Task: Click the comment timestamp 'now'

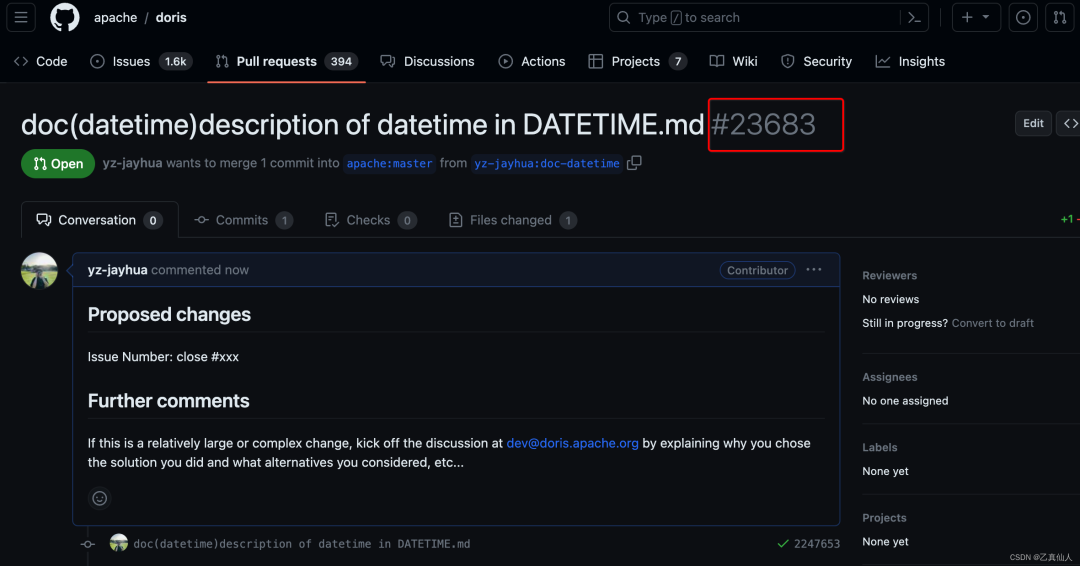Action: 236,270
